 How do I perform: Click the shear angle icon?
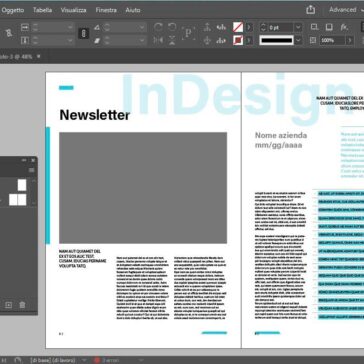coord(97,41)
